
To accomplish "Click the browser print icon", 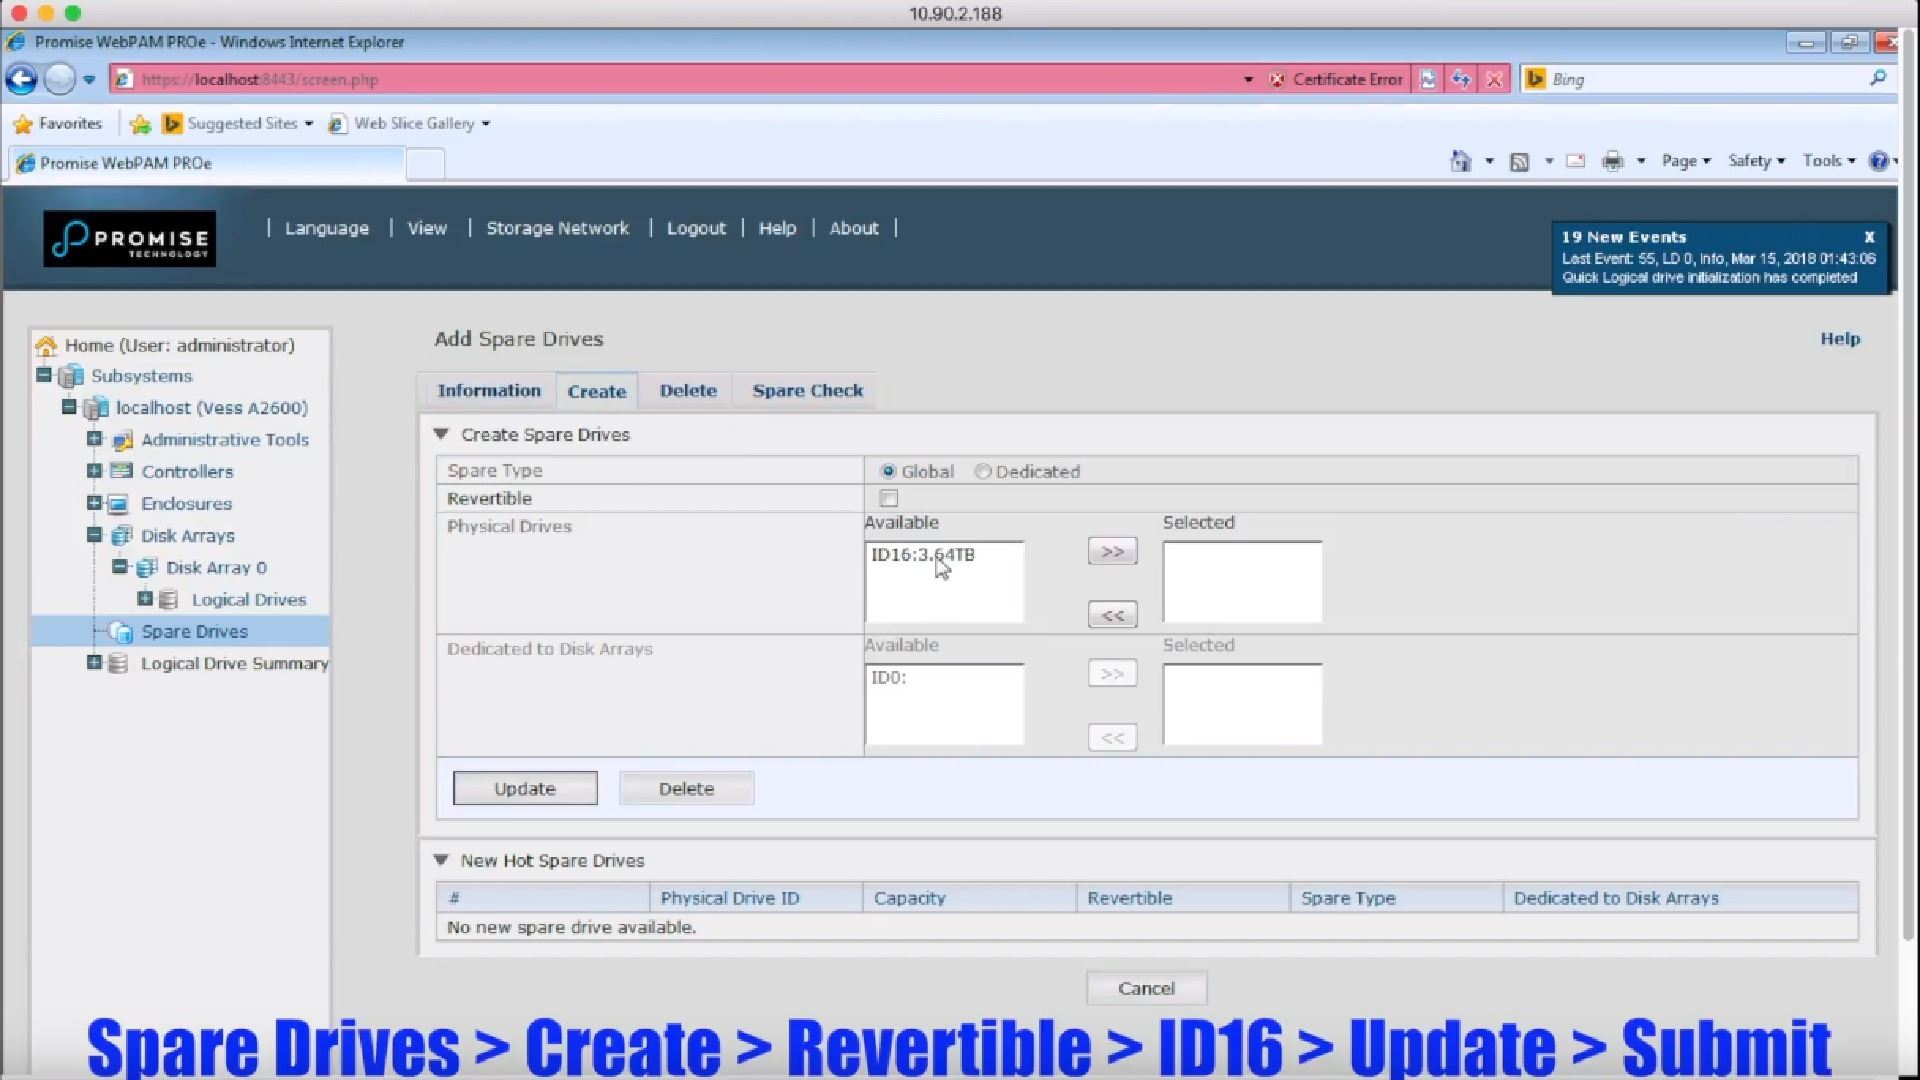I will pyautogui.click(x=1612, y=161).
